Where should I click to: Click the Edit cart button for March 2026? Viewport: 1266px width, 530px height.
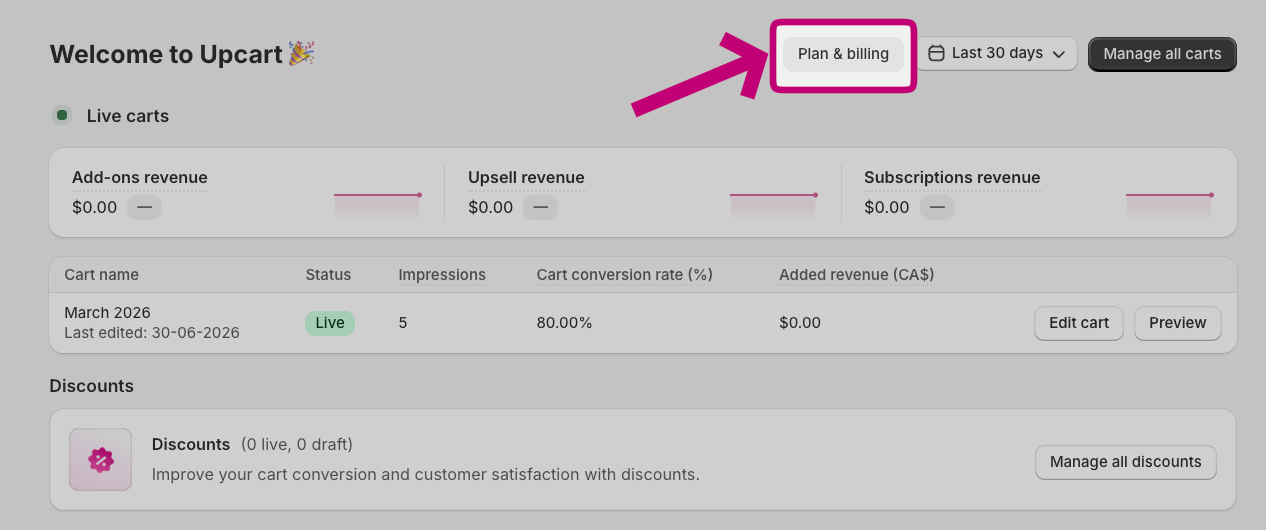point(1079,323)
